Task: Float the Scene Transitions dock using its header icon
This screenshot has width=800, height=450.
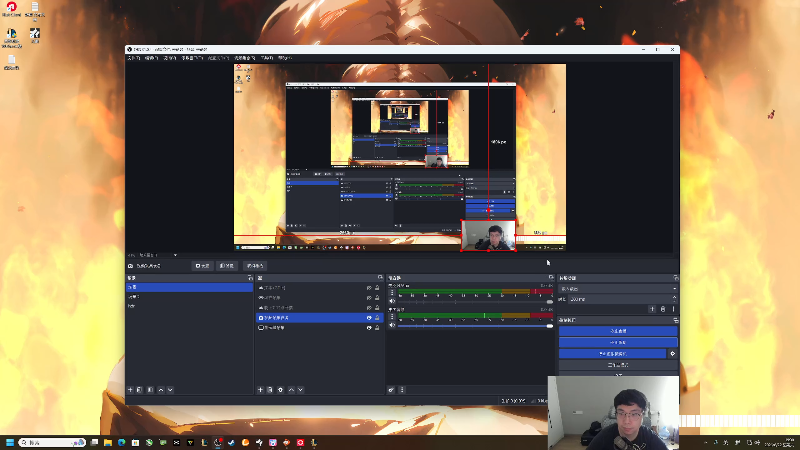Action: tap(676, 278)
